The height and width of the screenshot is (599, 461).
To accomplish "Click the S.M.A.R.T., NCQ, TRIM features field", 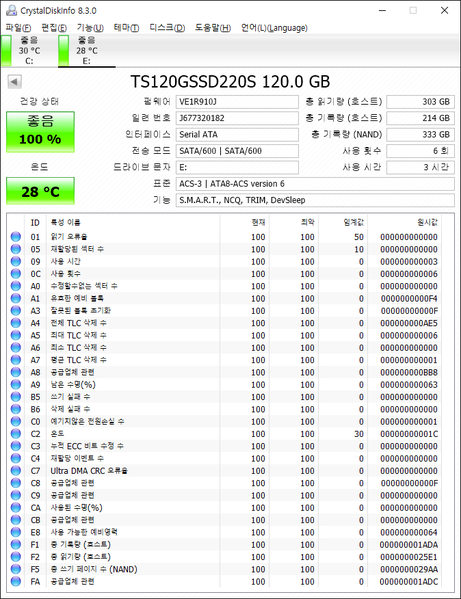I will 315,200.
